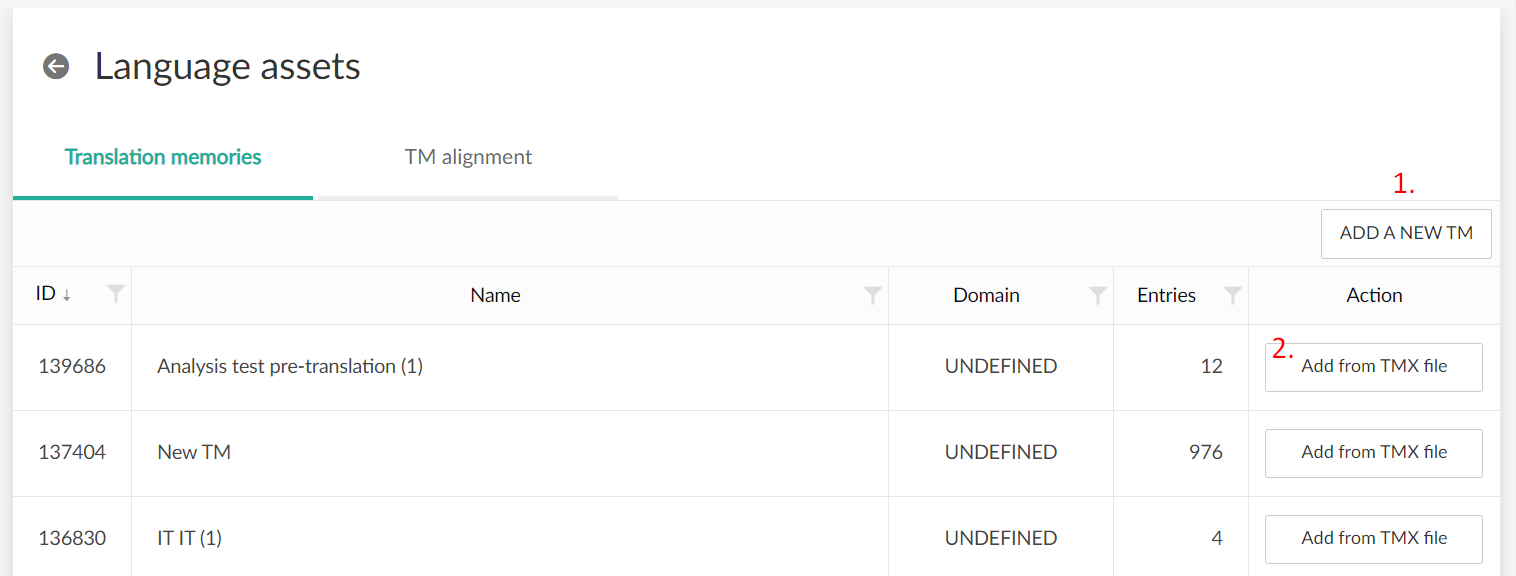Click the IT IT (1) name entry
1516x576 pixels.
tap(190, 537)
